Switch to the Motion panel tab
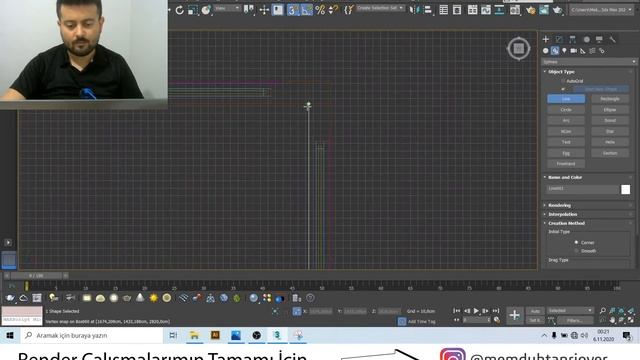 (586, 39)
